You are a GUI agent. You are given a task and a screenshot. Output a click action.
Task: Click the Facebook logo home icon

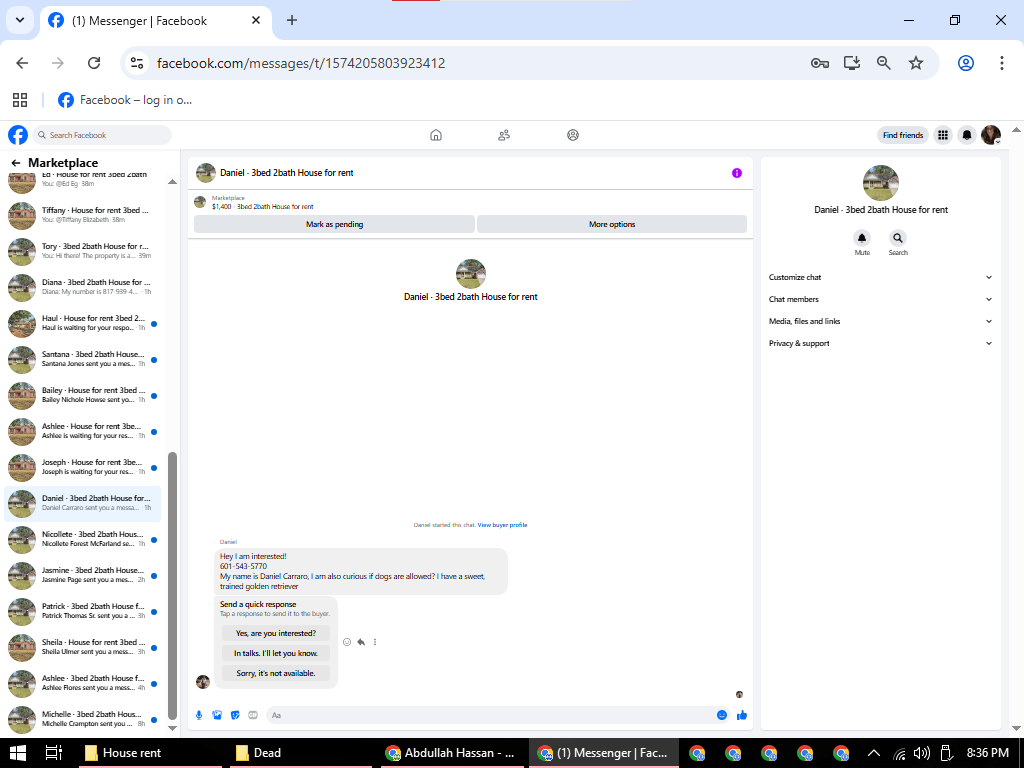pyautogui.click(x=18, y=135)
